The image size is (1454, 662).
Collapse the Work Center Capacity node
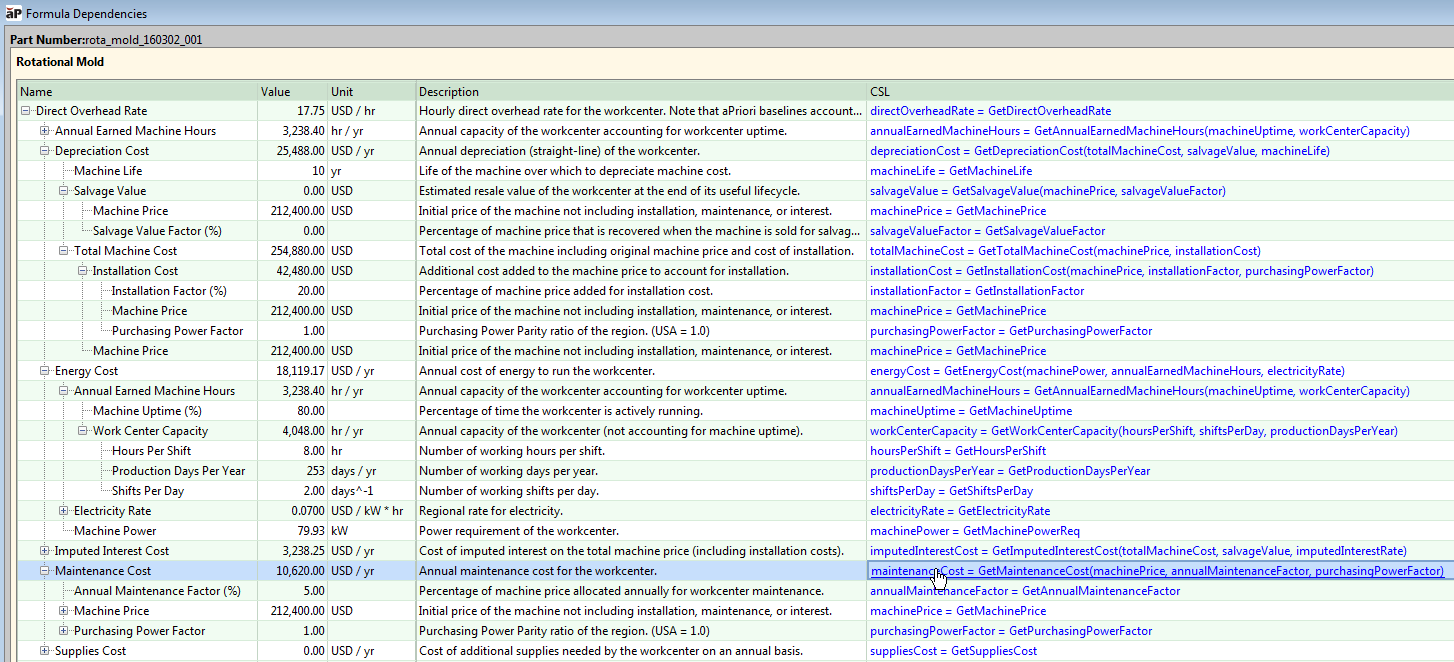click(82, 431)
